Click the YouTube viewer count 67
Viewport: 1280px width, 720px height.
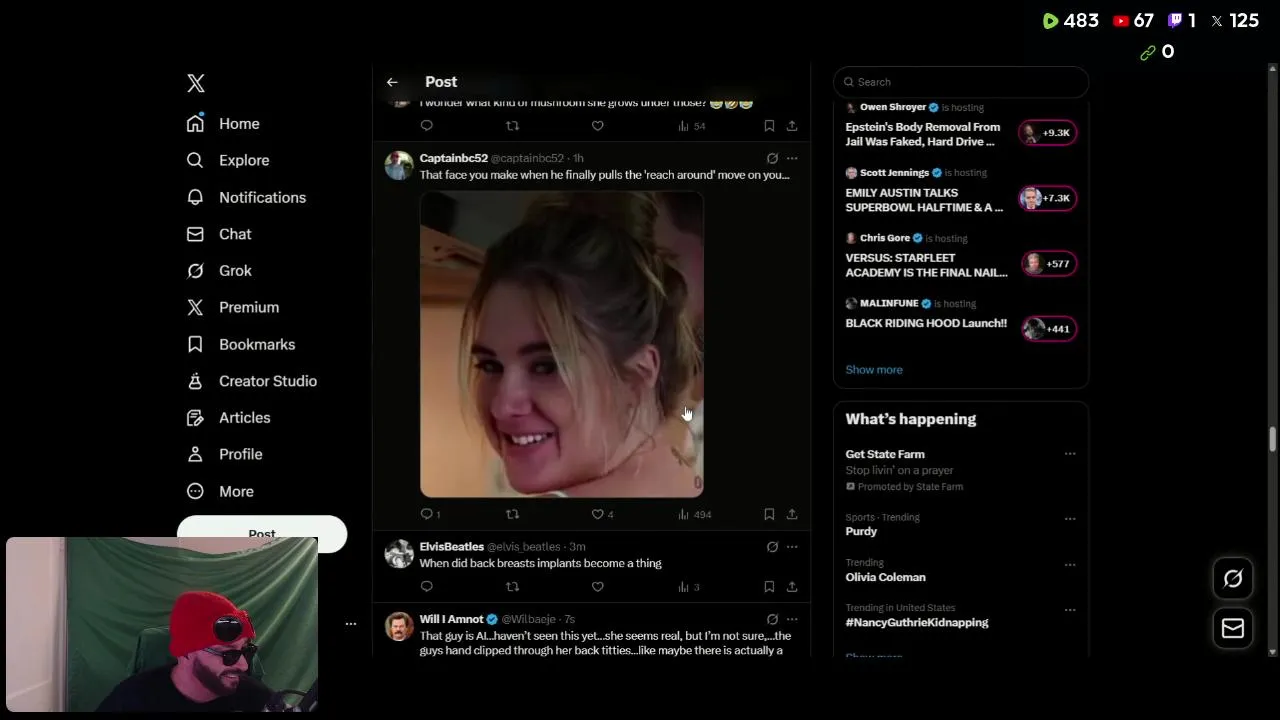(1133, 21)
